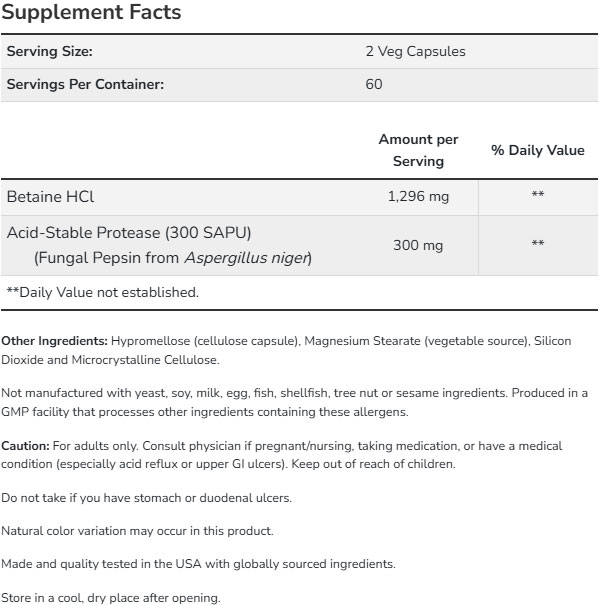Viewport: 599px width, 605px height.
Task: Click the Caution bold label
Action: point(25,446)
